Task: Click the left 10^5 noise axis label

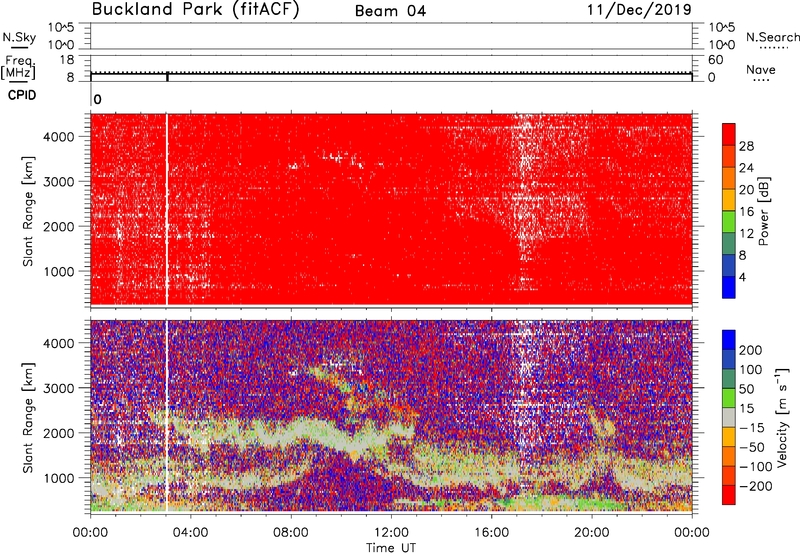Action: click(62, 28)
